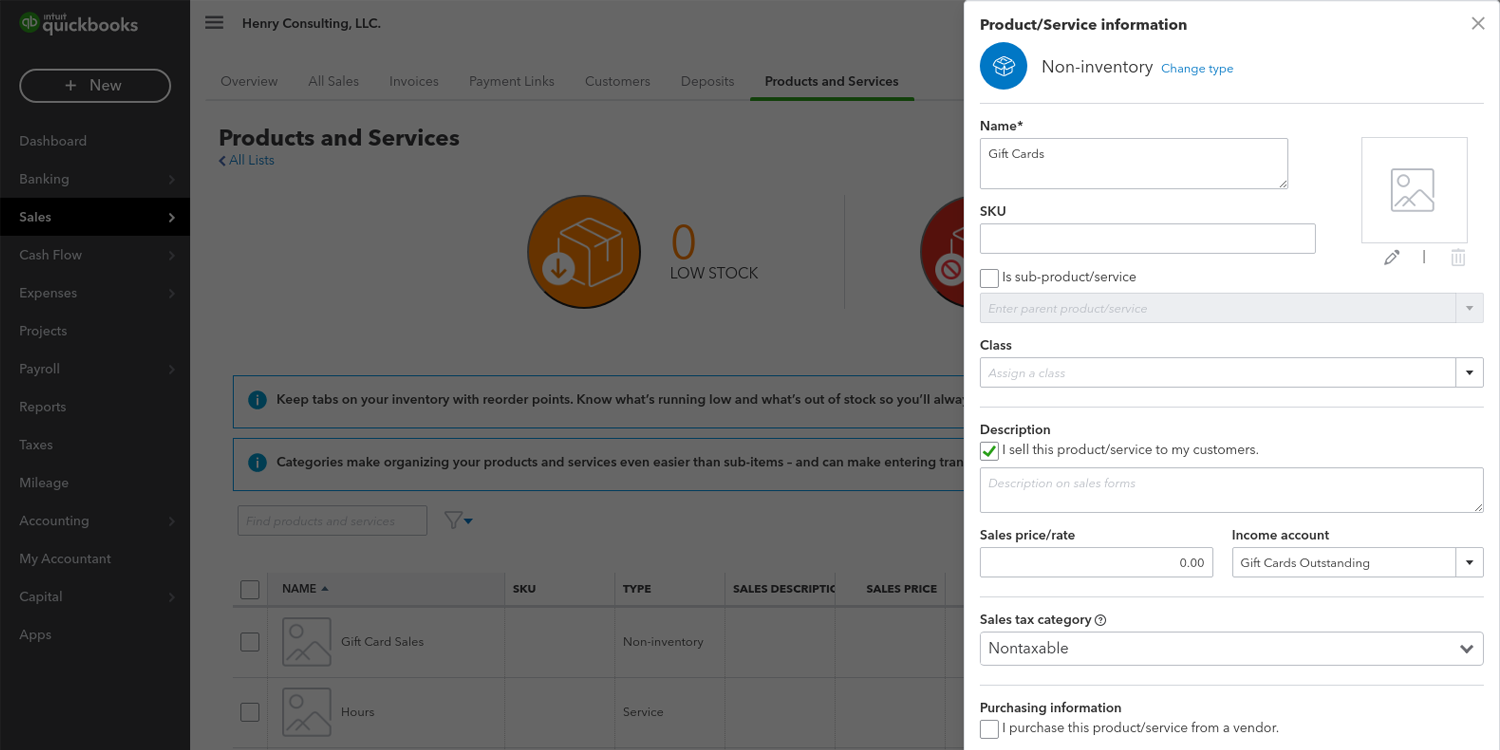The image size is (1500, 750).
Task: Open Reports in the sidebar
Action: tap(43, 407)
